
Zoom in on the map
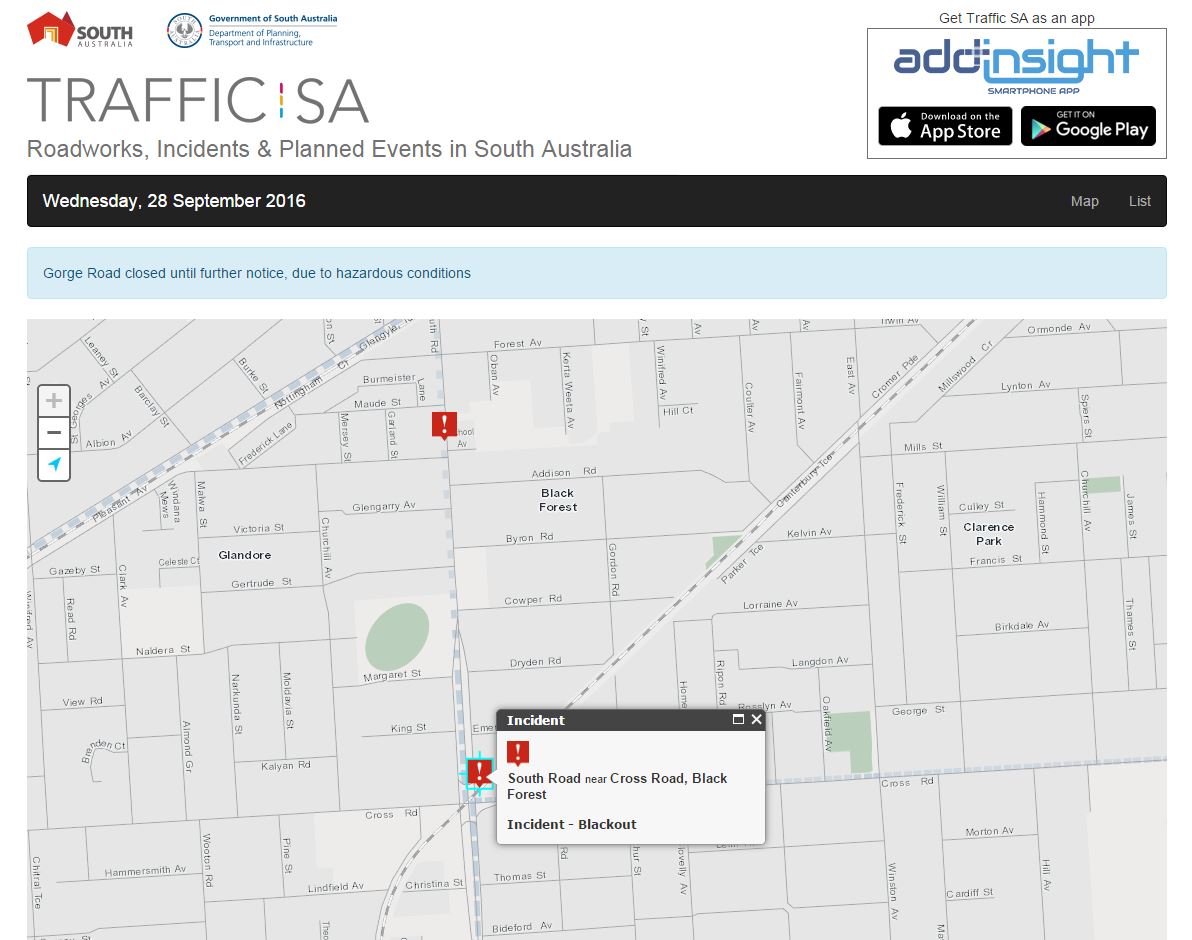(x=54, y=400)
